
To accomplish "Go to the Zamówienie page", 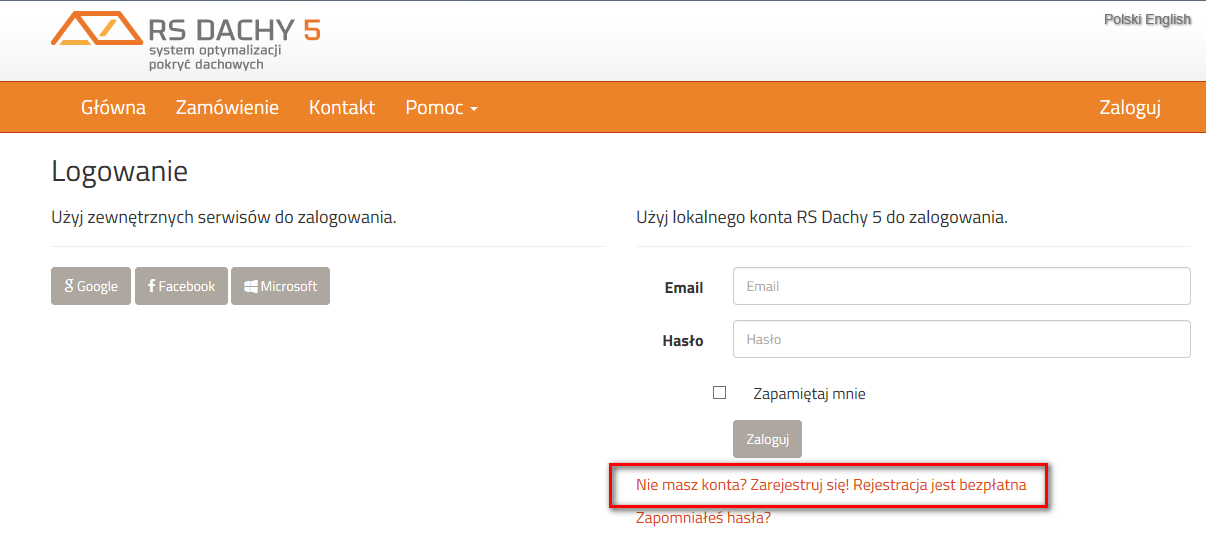I will pos(227,107).
